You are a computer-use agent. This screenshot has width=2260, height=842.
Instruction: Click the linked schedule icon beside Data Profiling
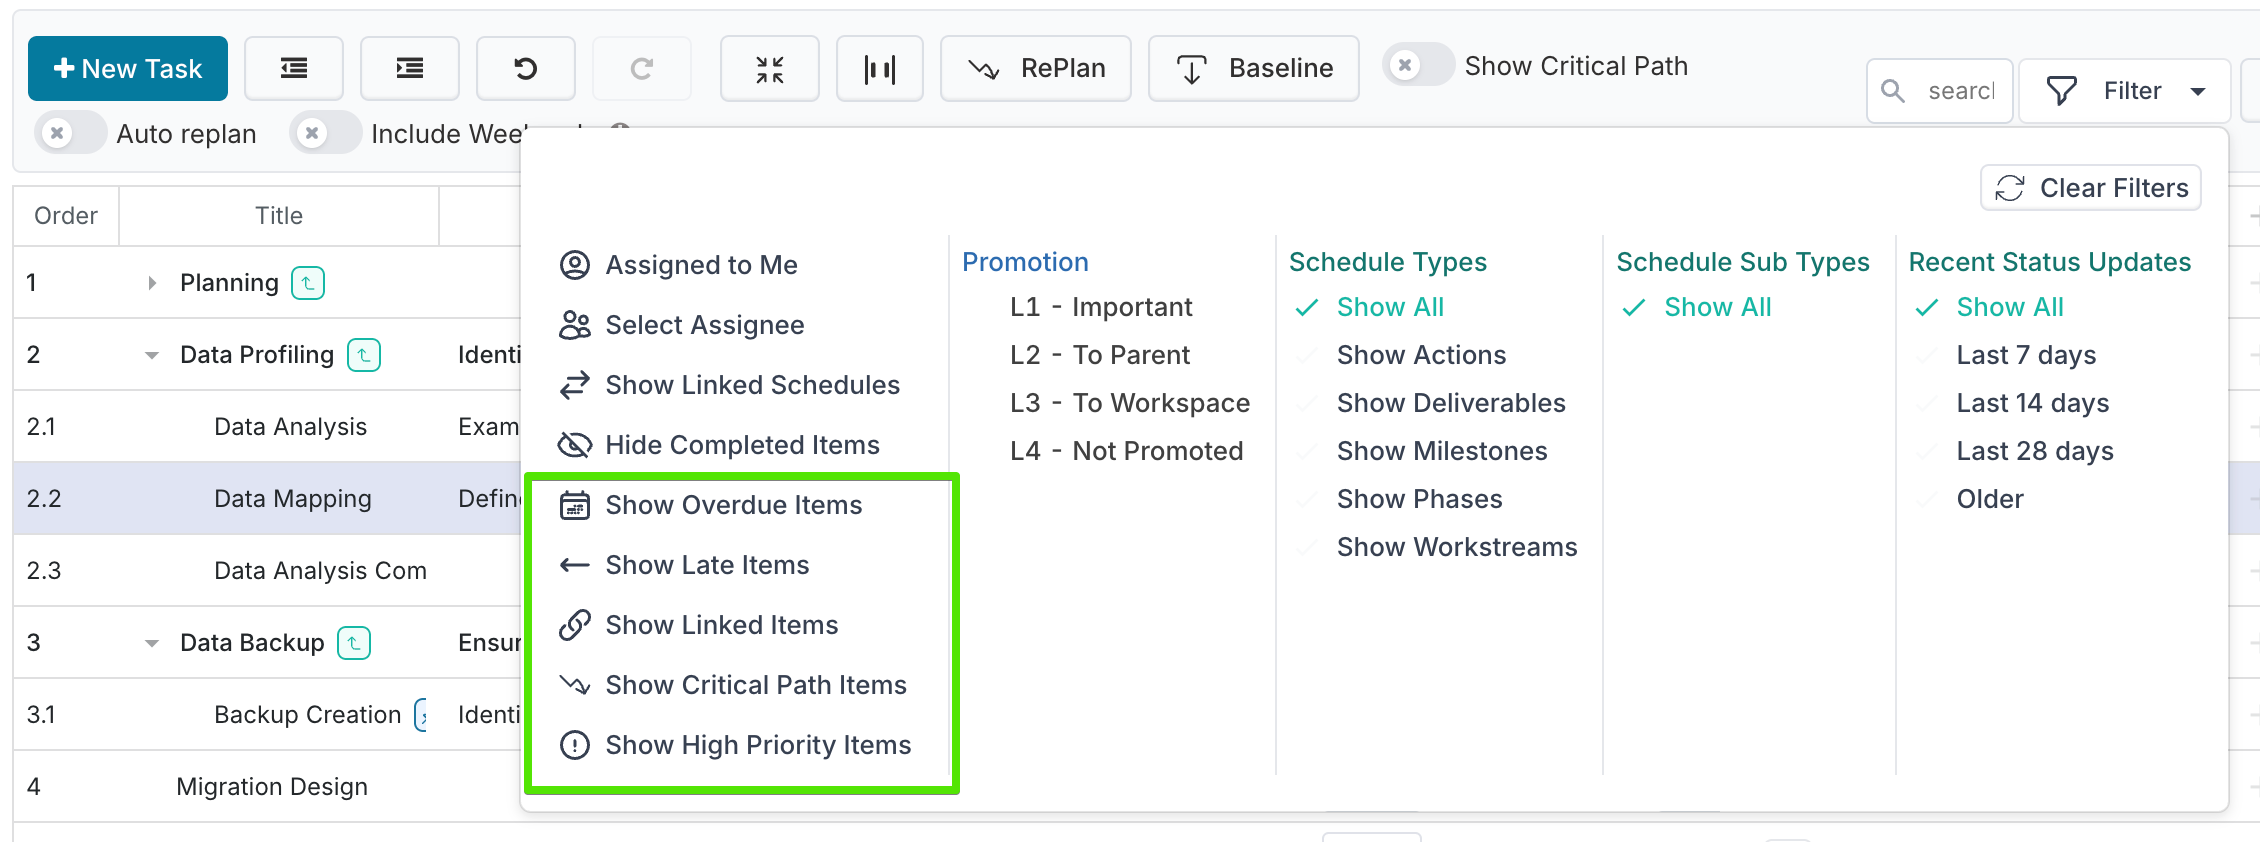(x=364, y=355)
